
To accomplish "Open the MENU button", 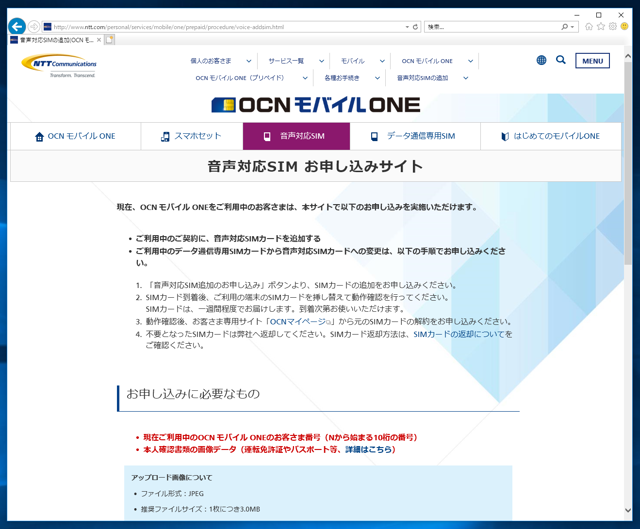I will (x=593, y=61).
